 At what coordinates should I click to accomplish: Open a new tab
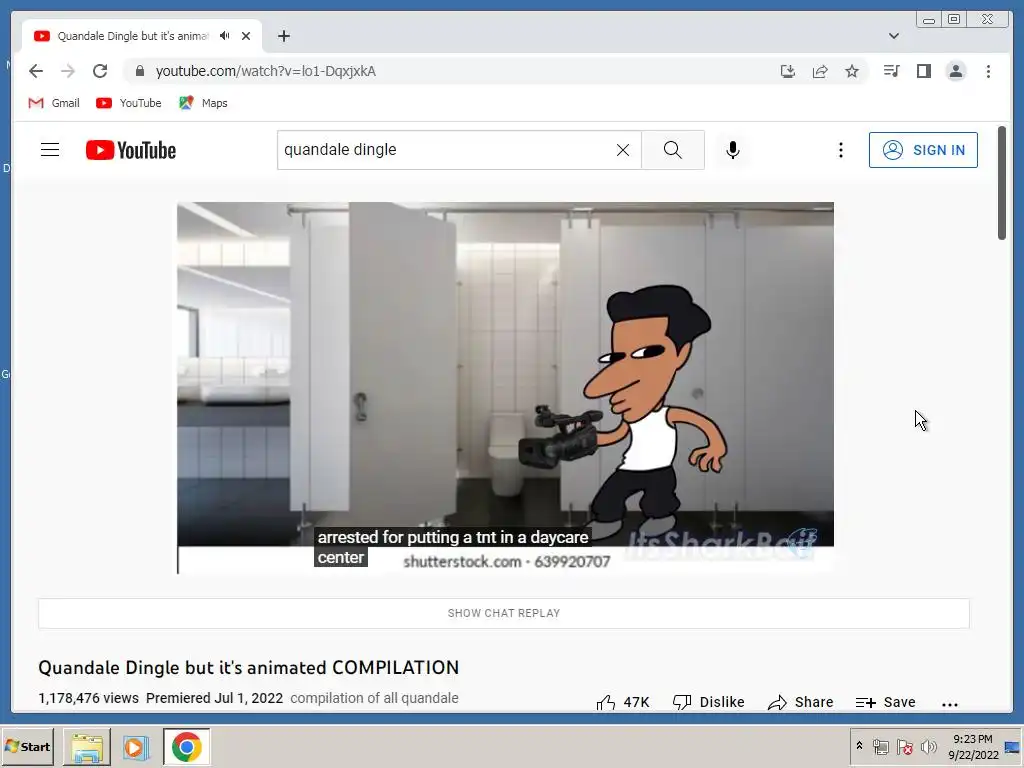[x=283, y=36]
